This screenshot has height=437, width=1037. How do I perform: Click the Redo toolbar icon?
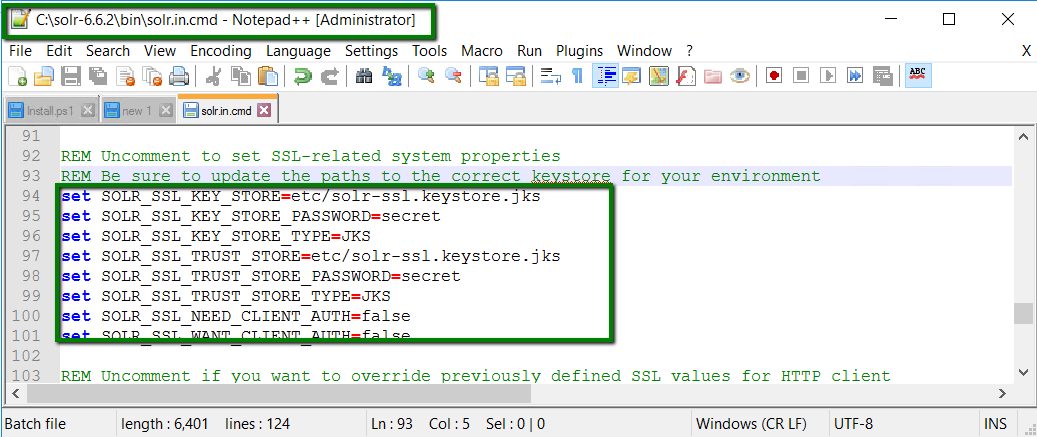pos(329,76)
